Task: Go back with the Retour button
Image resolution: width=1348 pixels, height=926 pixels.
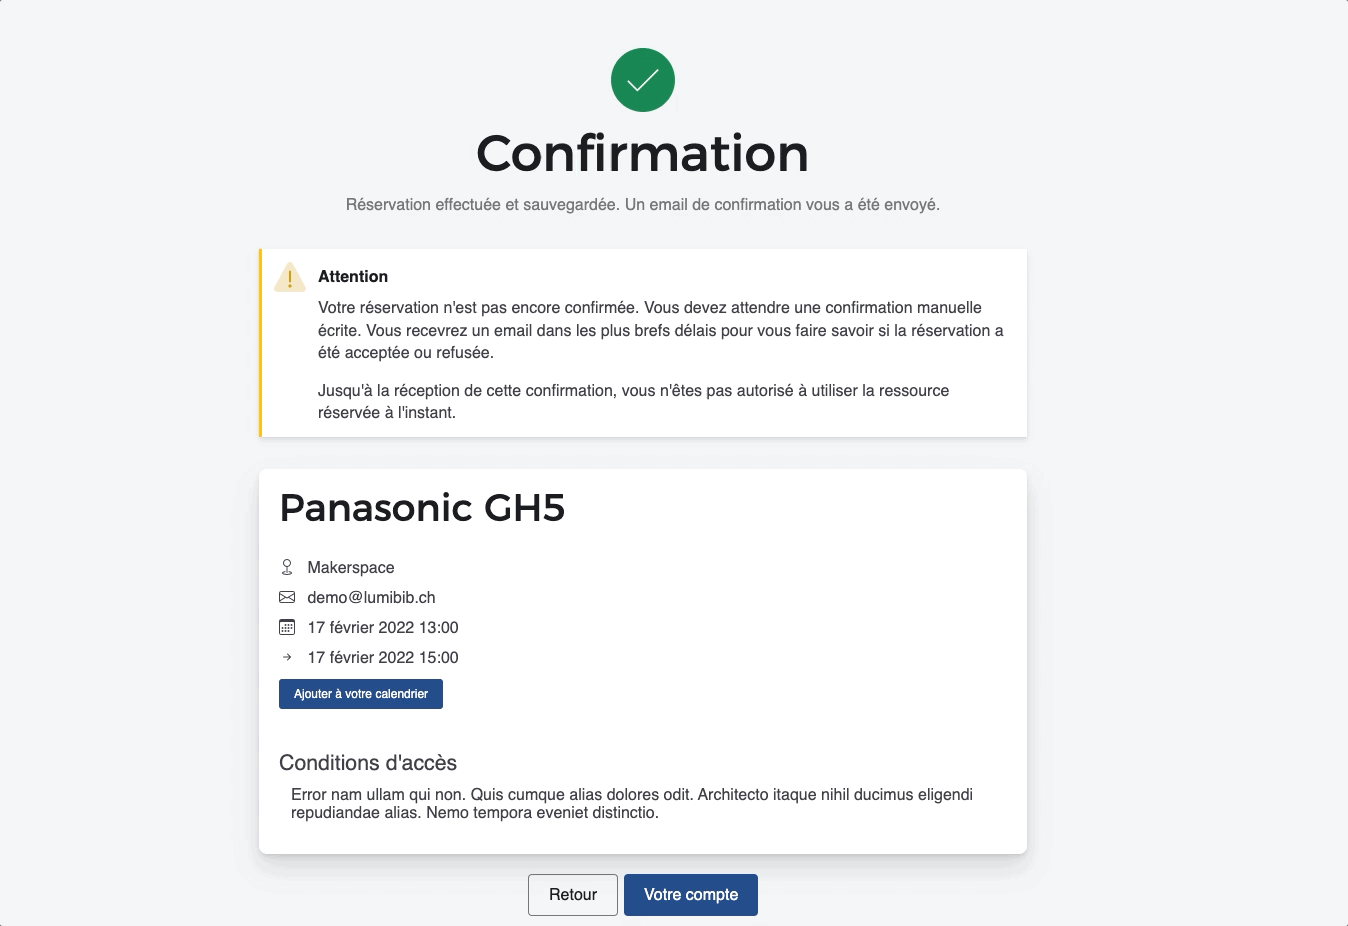Action: (573, 895)
